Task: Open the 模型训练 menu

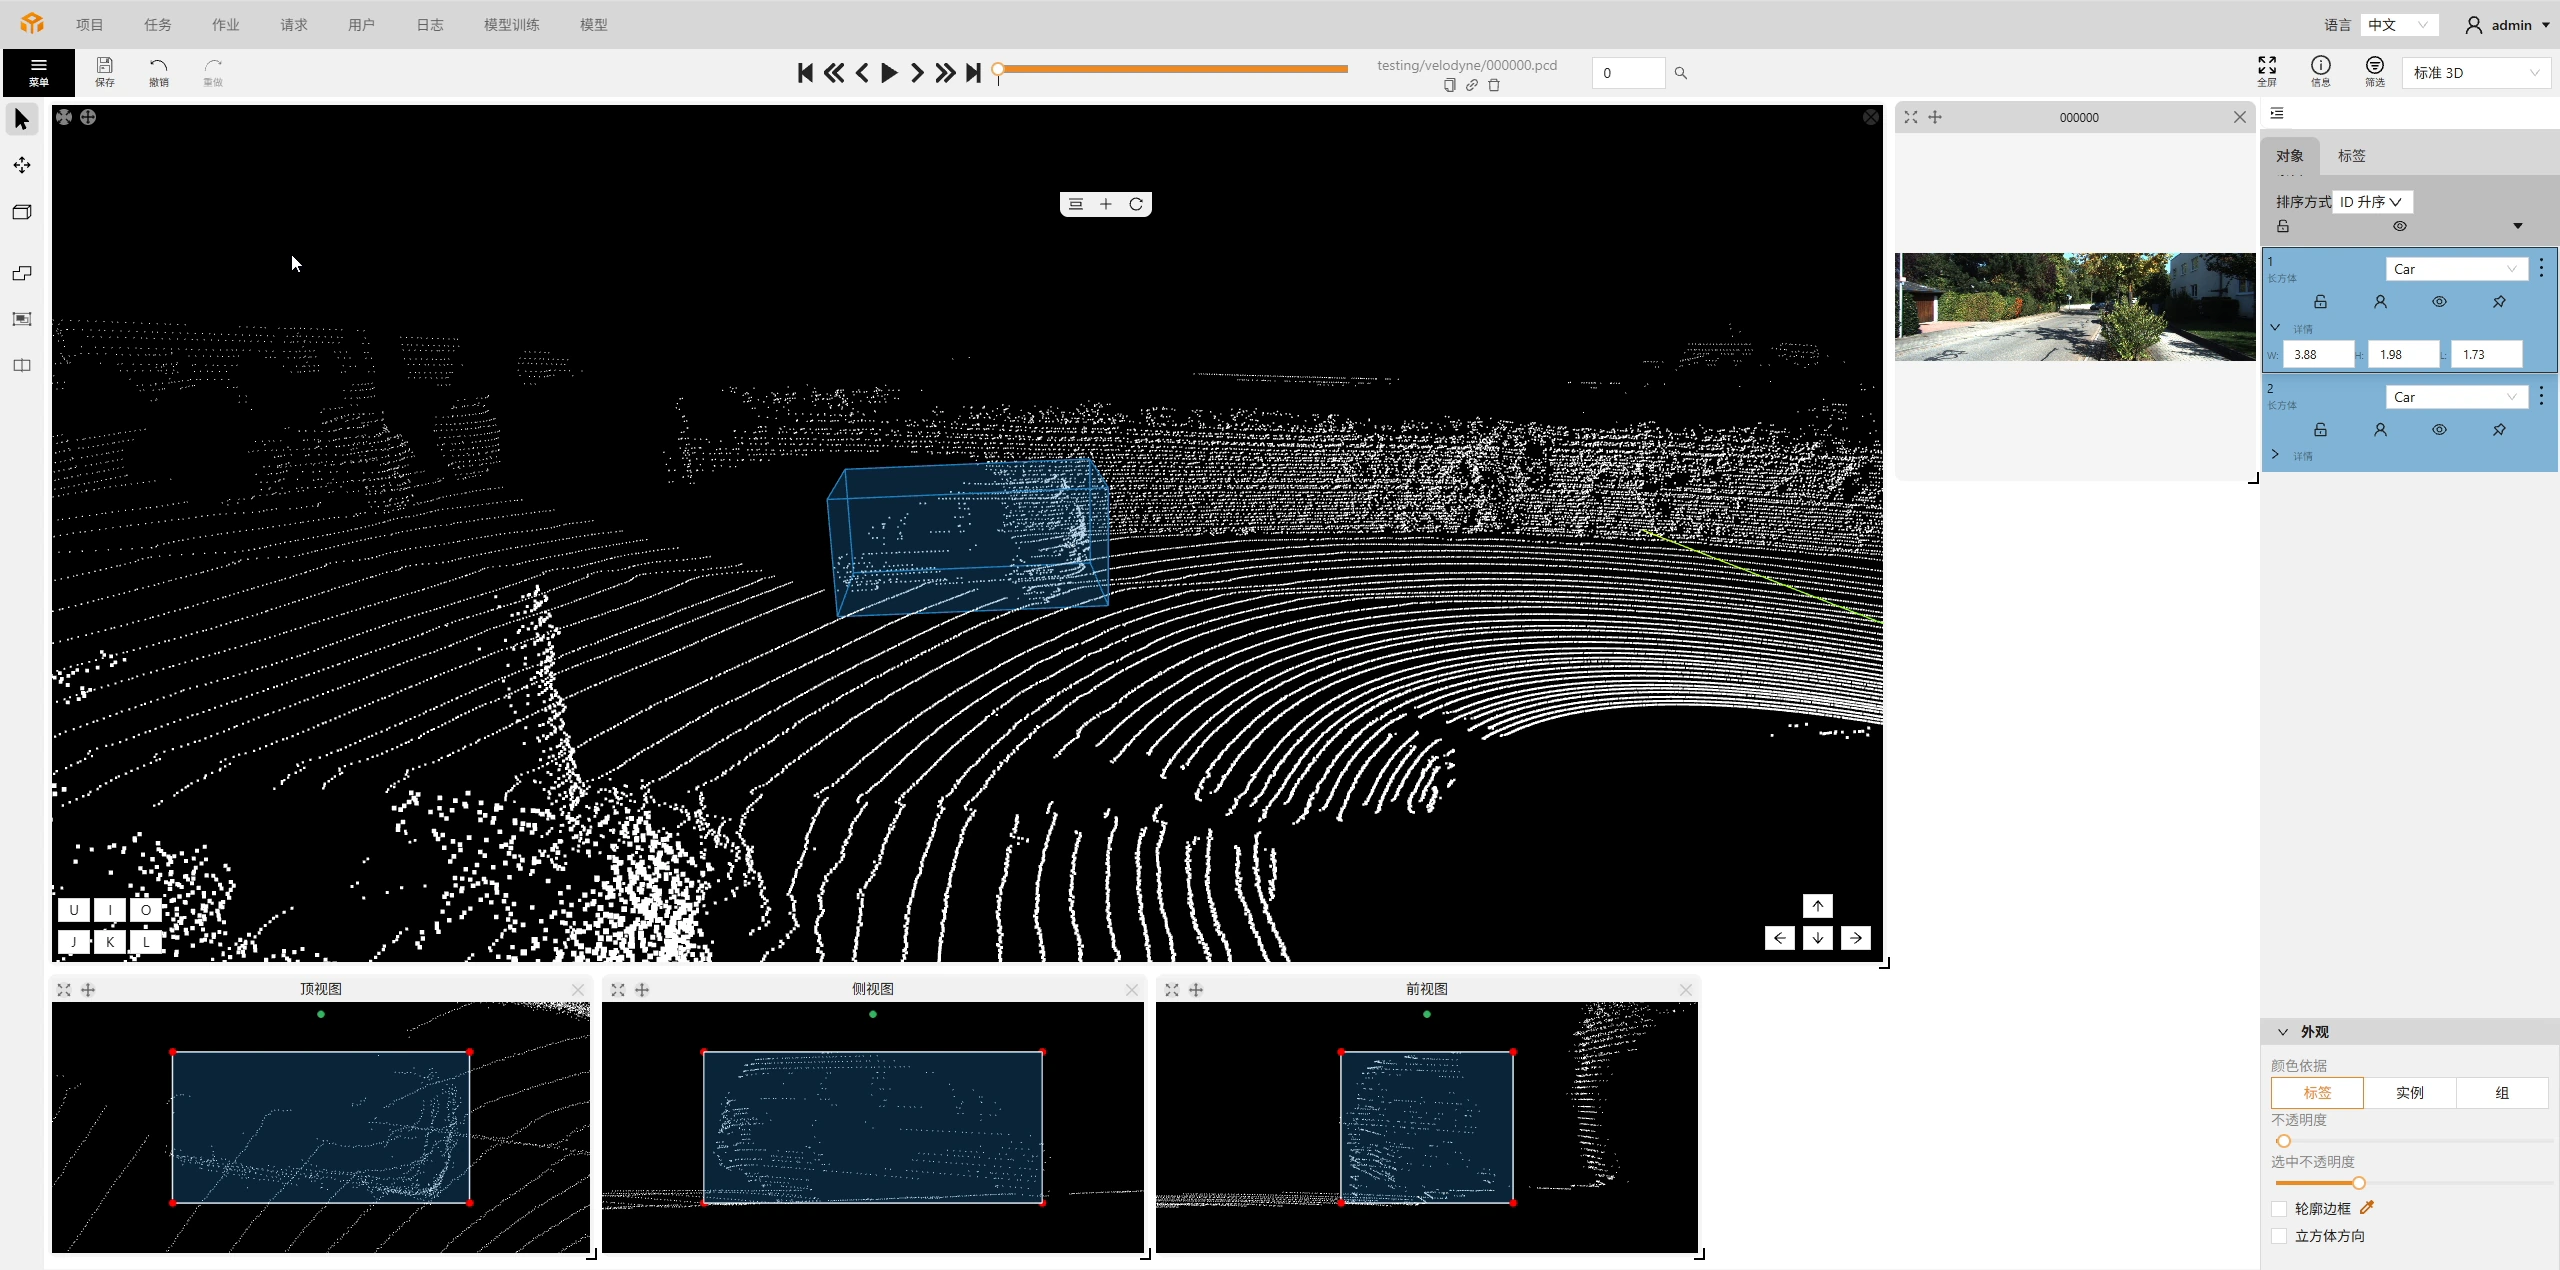Action: click(x=512, y=25)
